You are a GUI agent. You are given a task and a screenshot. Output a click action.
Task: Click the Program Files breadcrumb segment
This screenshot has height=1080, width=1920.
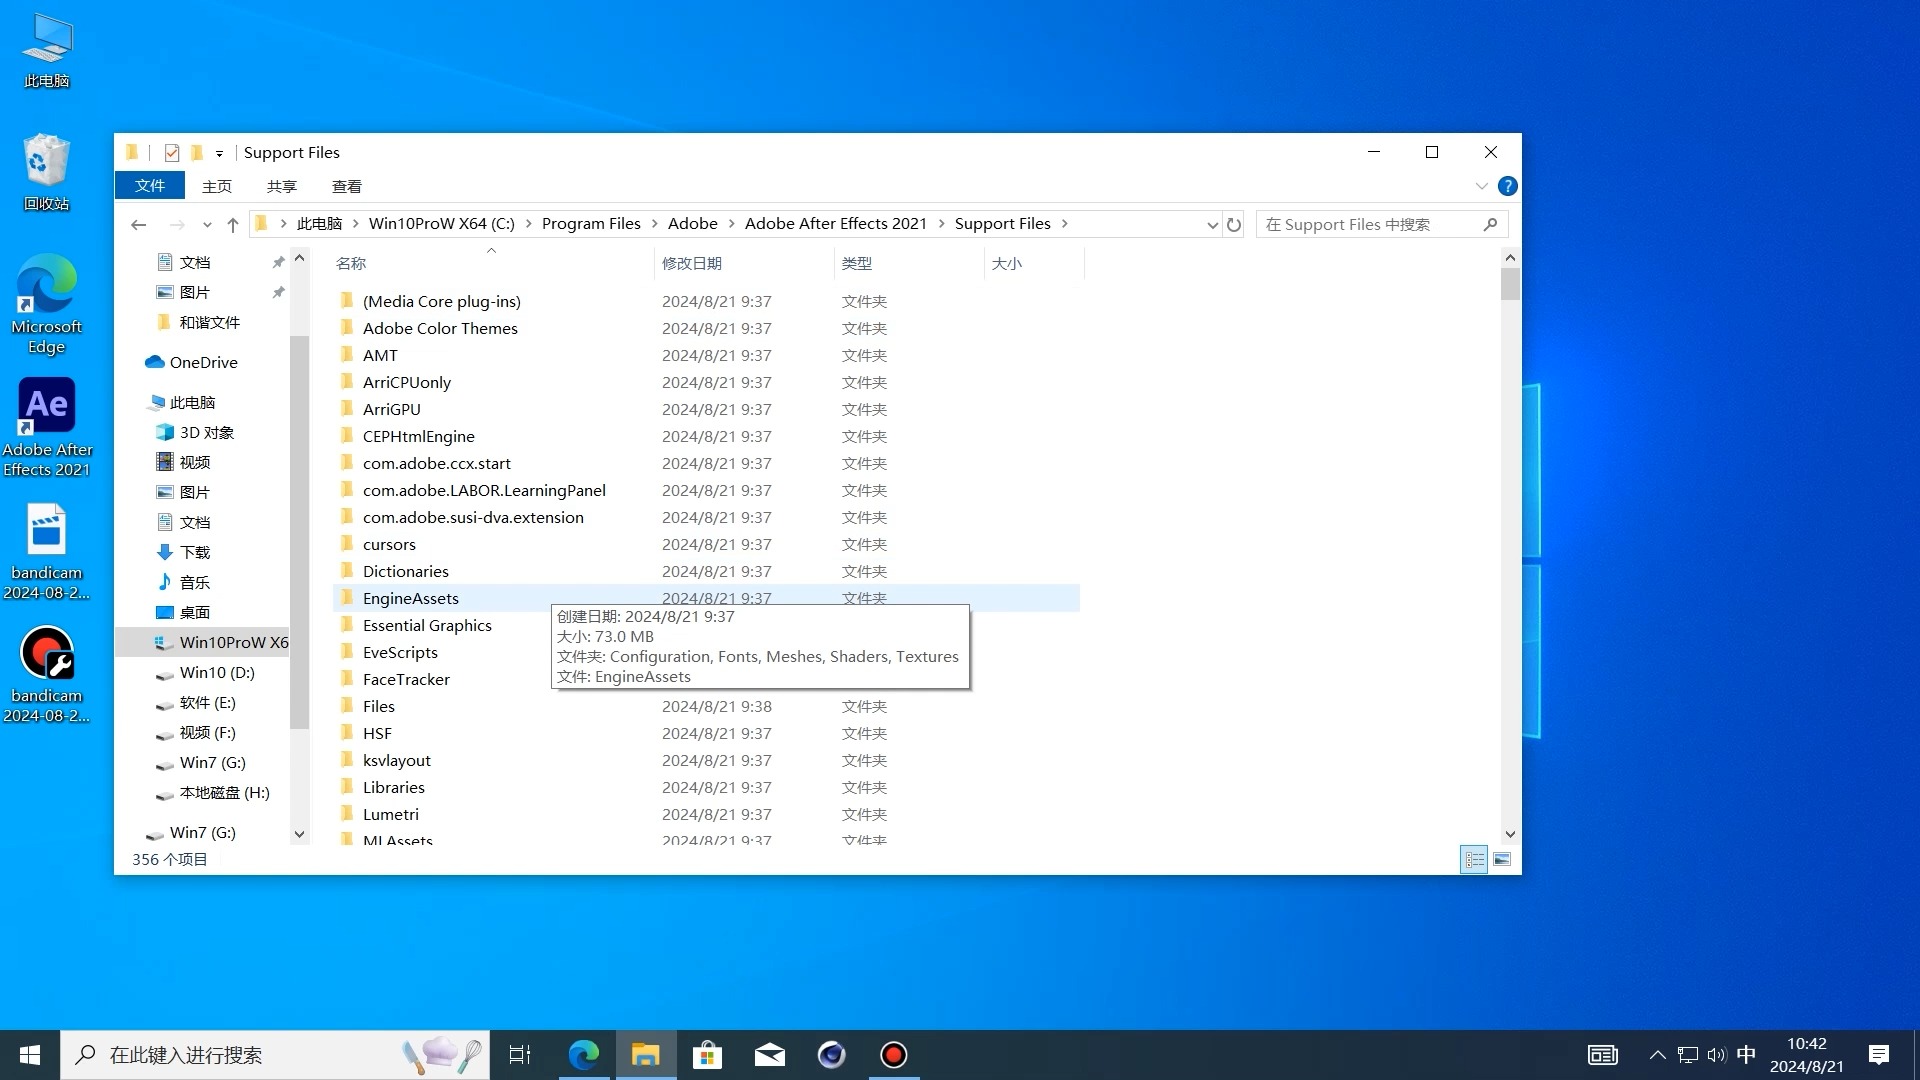click(x=591, y=224)
